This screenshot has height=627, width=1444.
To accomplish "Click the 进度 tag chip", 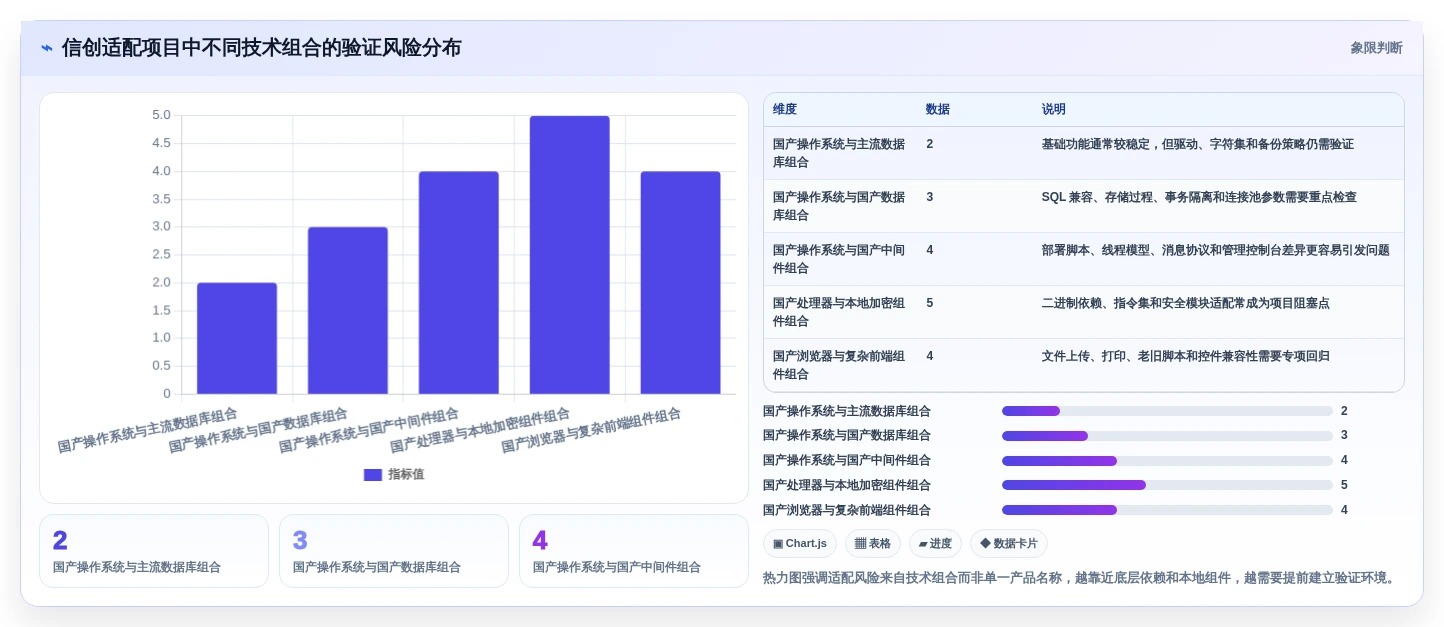I will pos(935,544).
